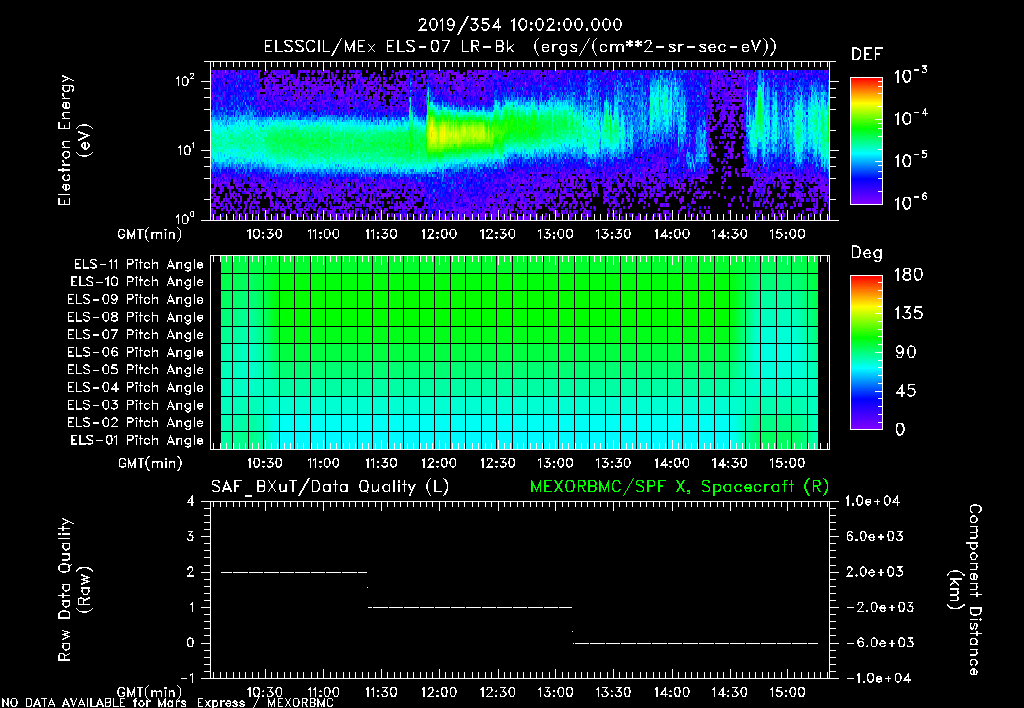This screenshot has height=708, width=1024.
Task: Click the data quality line at level 2
Action: (295, 572)
